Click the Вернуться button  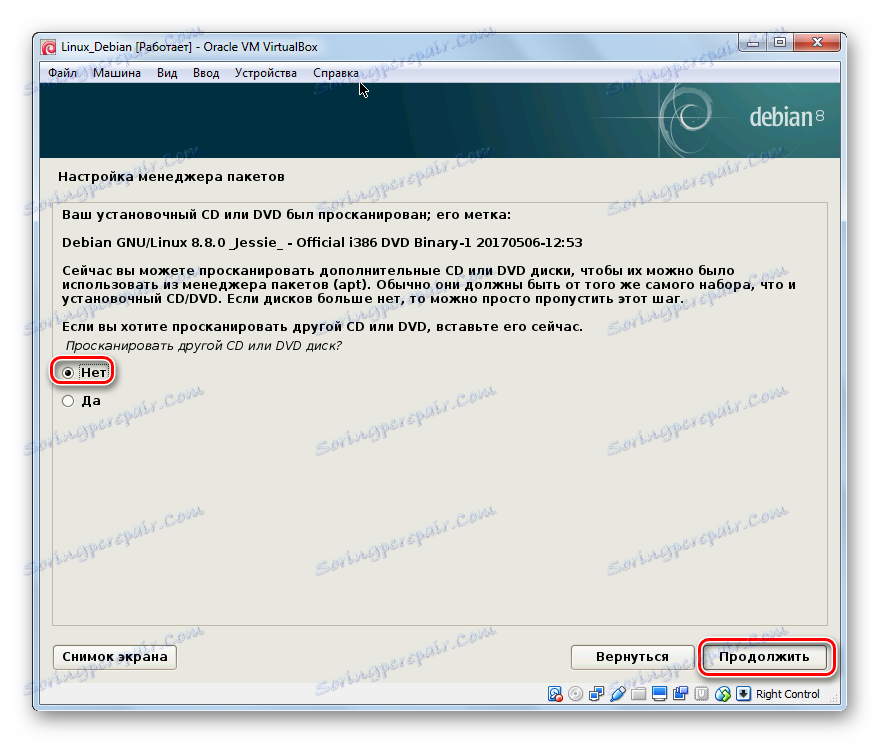[632, 656]
